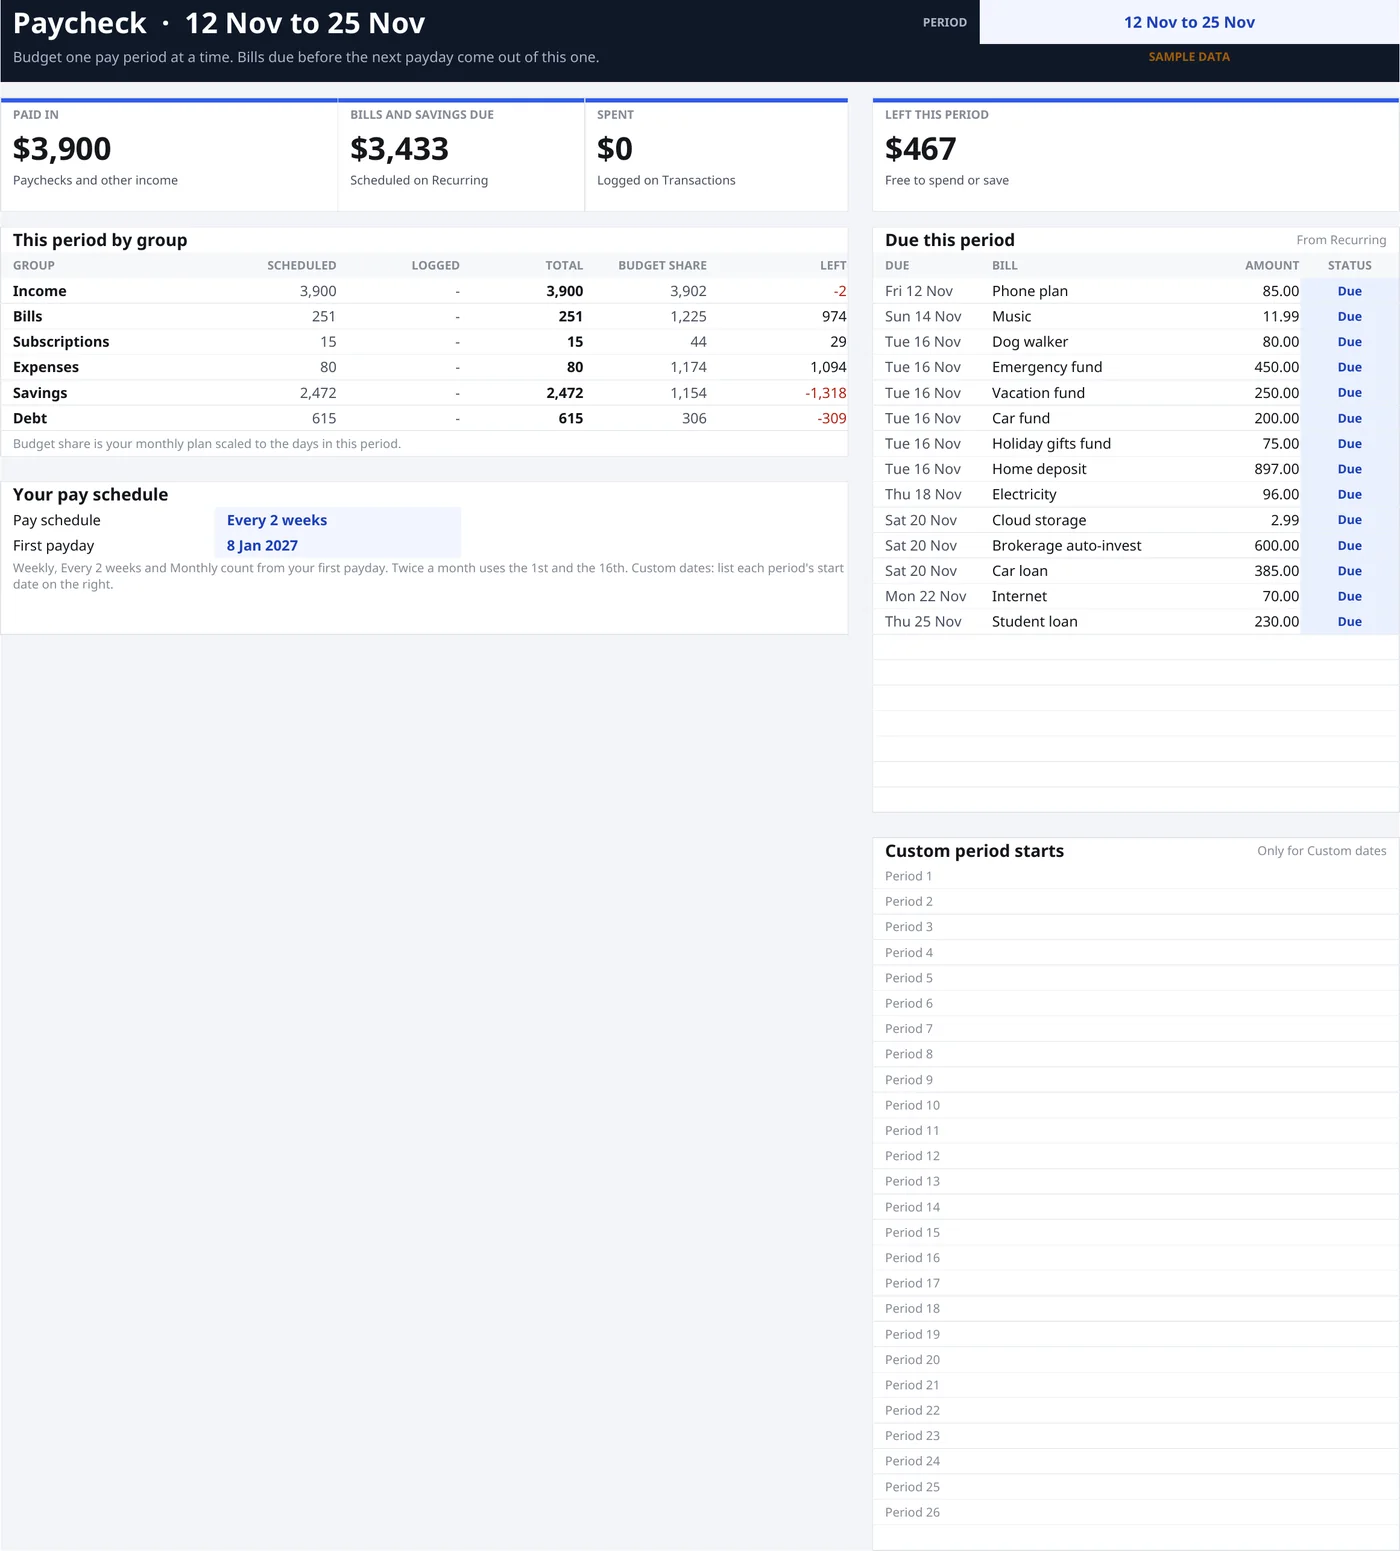Screen dimensions: 1400x1551
Task: Select the Debt group row label
Action: click(x=30, y=418)
